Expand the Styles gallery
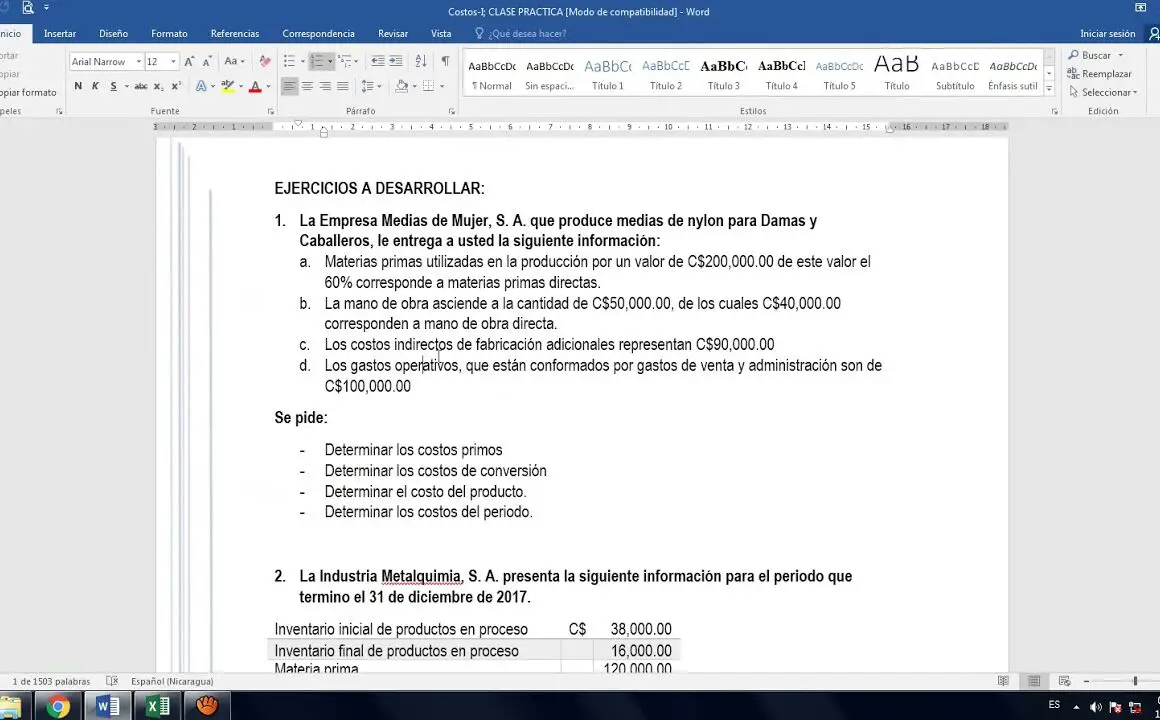The width and height of the screenshot is (1160, 720). 1049,89
